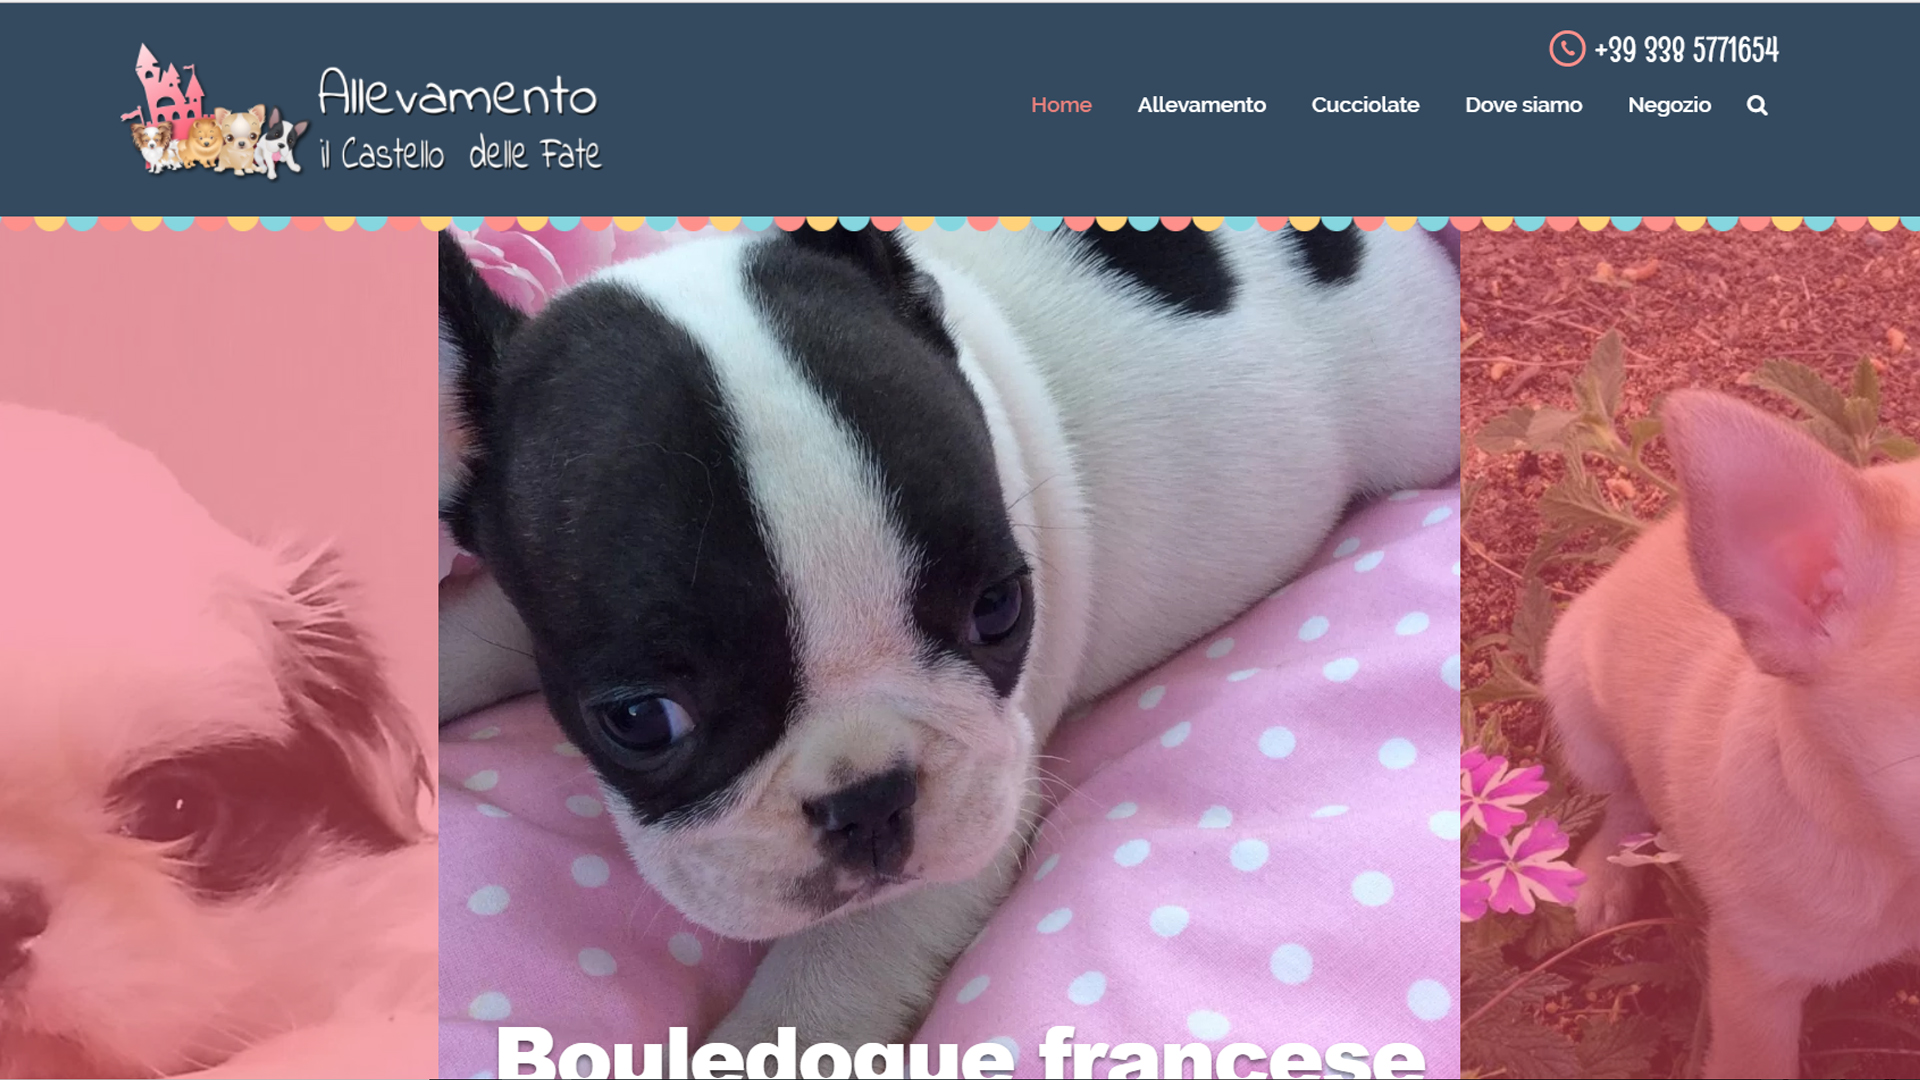1920x1080 pixels.
Task: Call the number +39 338 5771654
Action: click(x=1686, y=49)
